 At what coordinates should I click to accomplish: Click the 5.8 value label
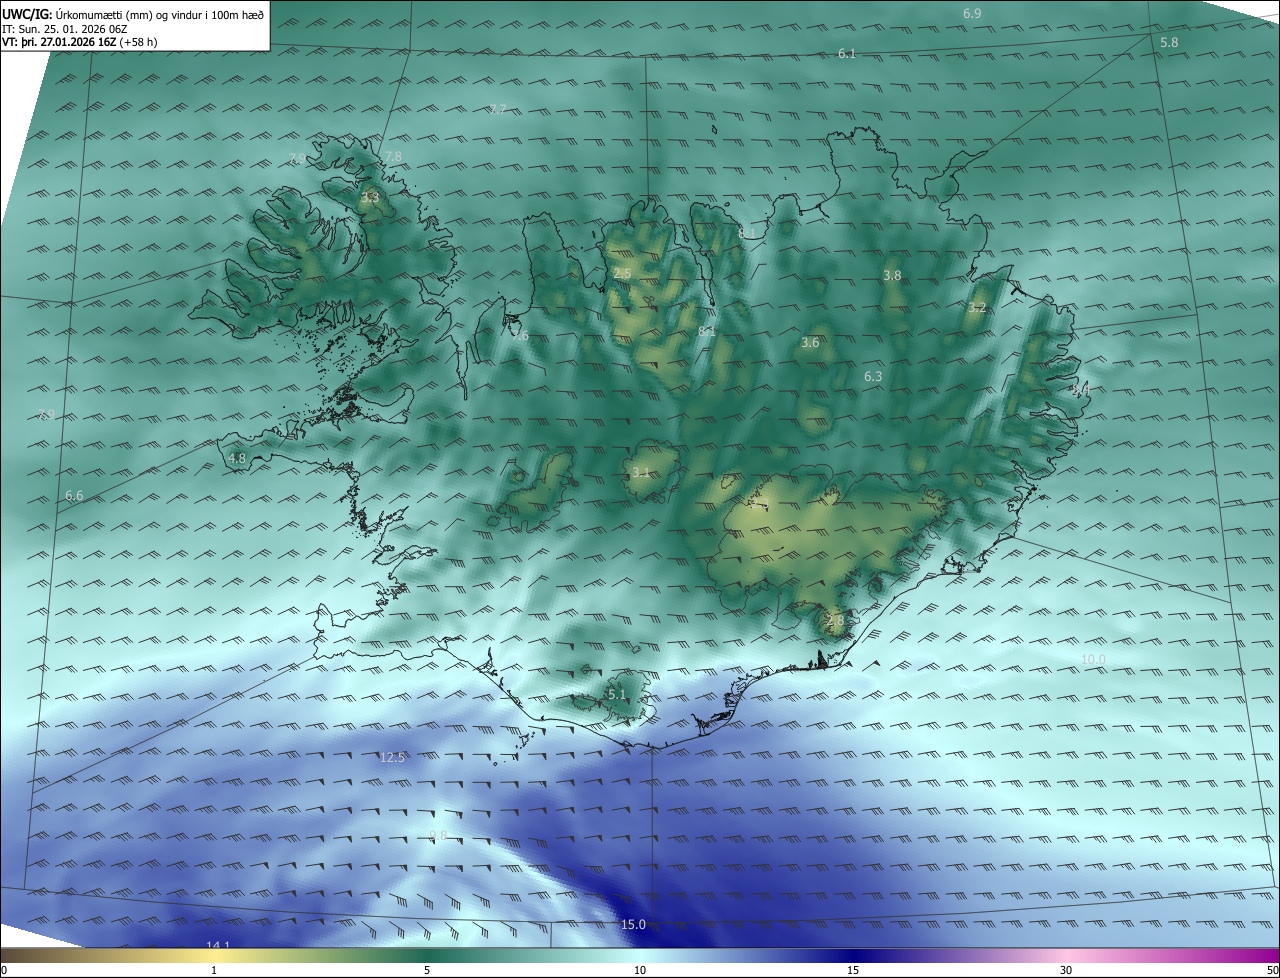point(1169,43)
